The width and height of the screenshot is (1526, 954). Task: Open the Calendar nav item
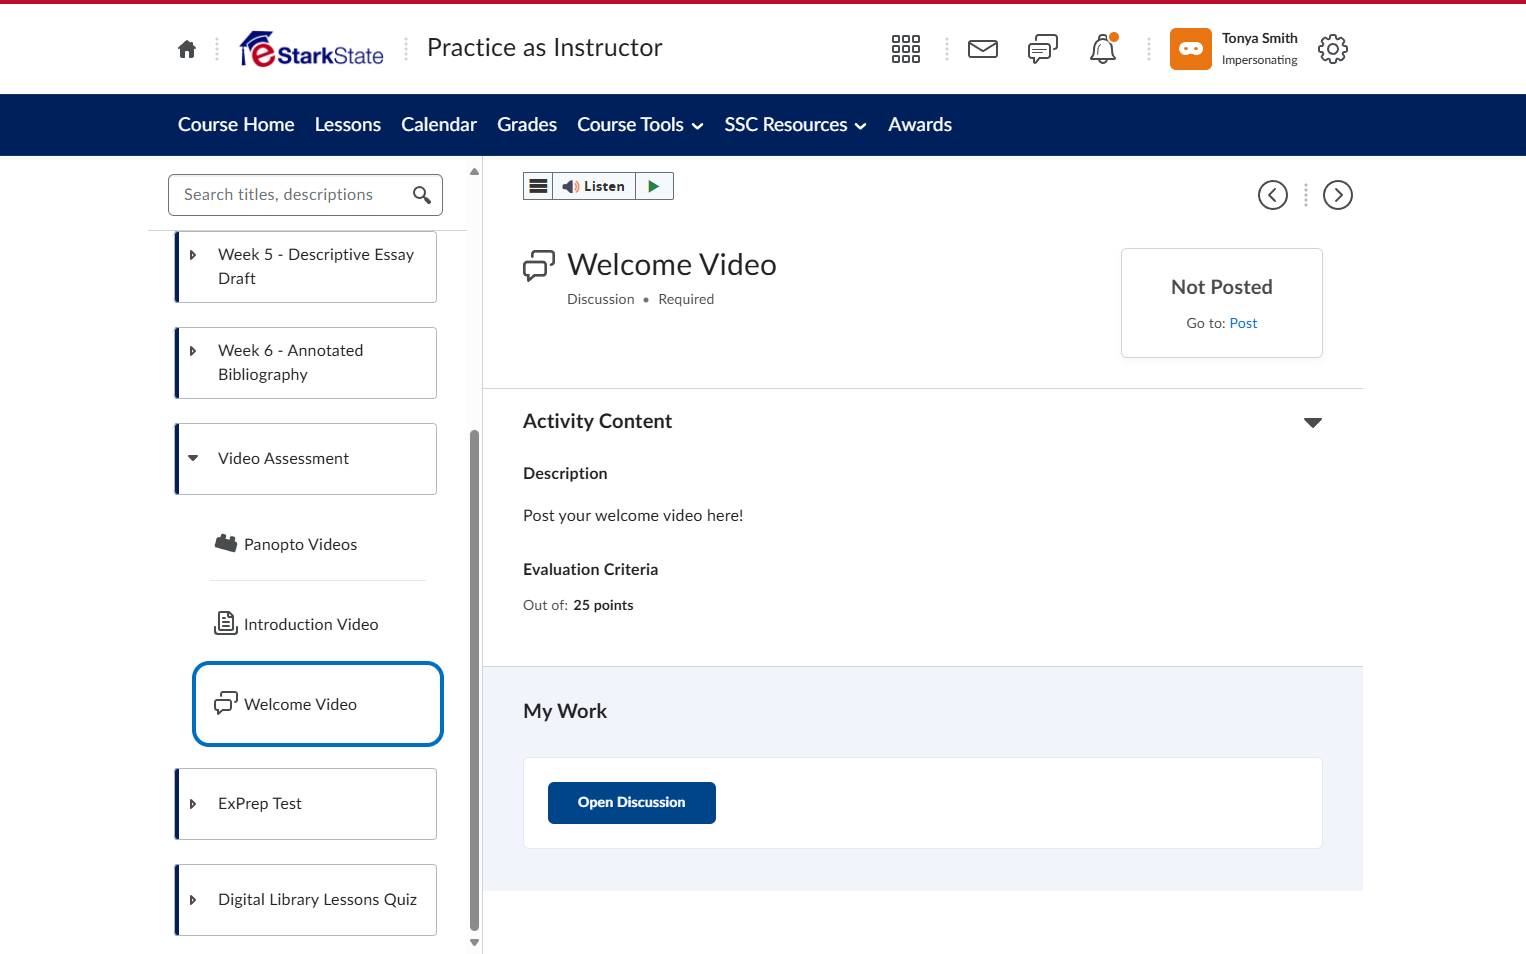439,125
